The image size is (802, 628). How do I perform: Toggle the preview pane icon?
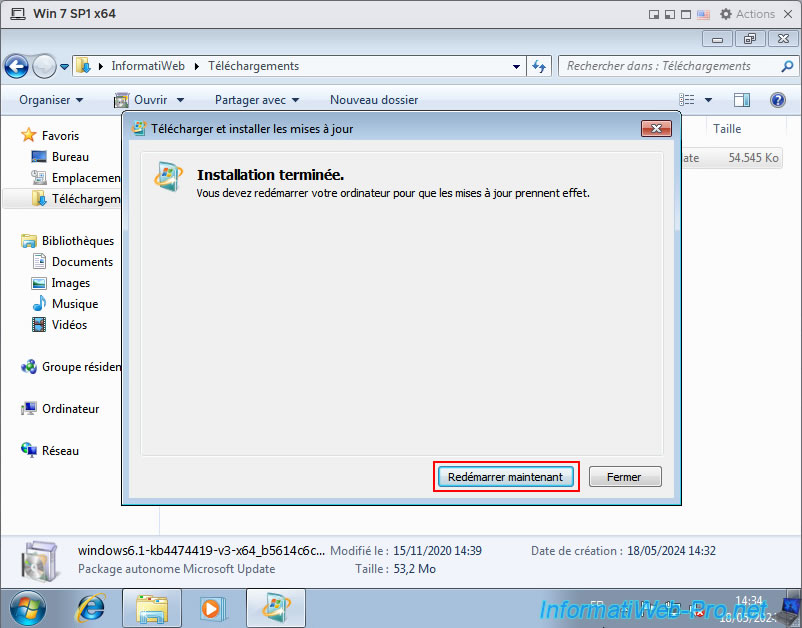pos(742,100)
